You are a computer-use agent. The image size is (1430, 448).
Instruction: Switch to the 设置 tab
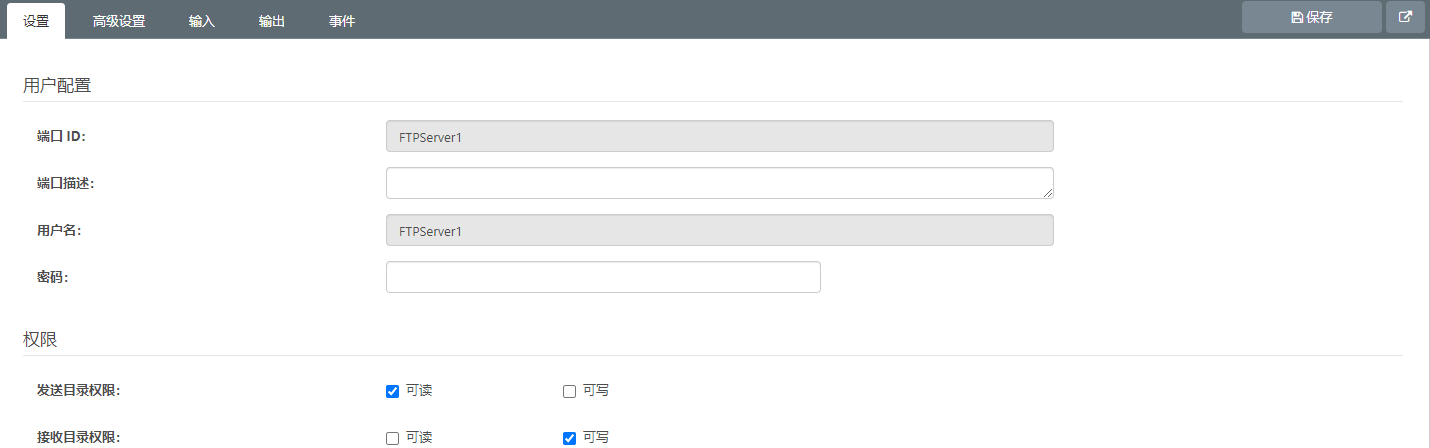(x=36, y=21)
